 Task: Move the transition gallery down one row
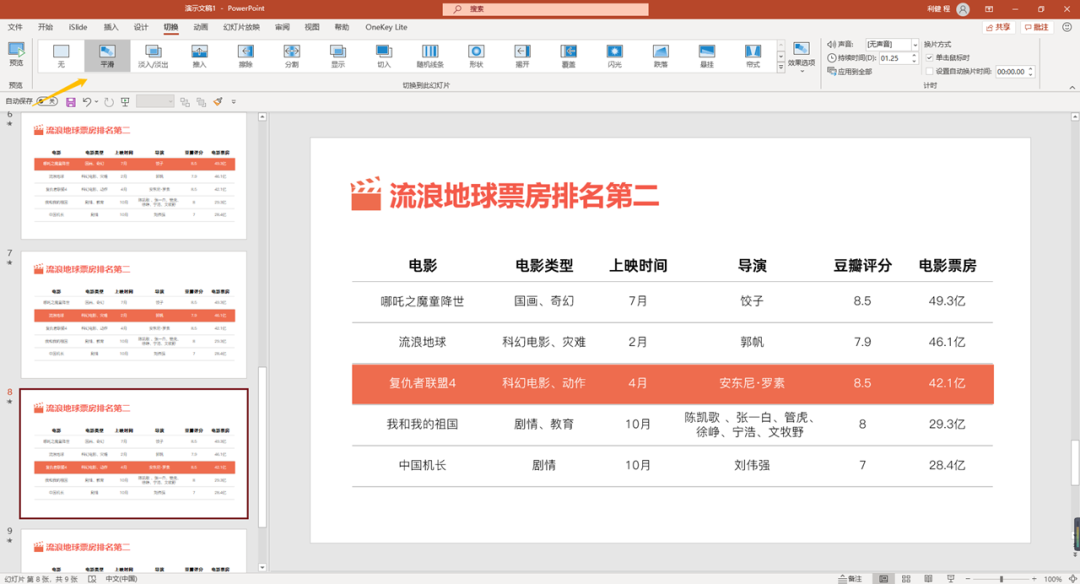[780, 56]
